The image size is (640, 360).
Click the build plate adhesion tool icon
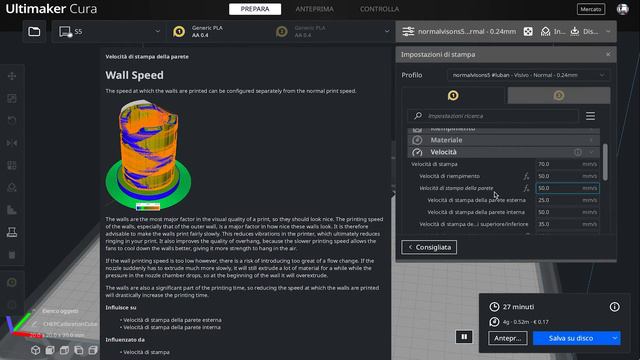(12, 232)
